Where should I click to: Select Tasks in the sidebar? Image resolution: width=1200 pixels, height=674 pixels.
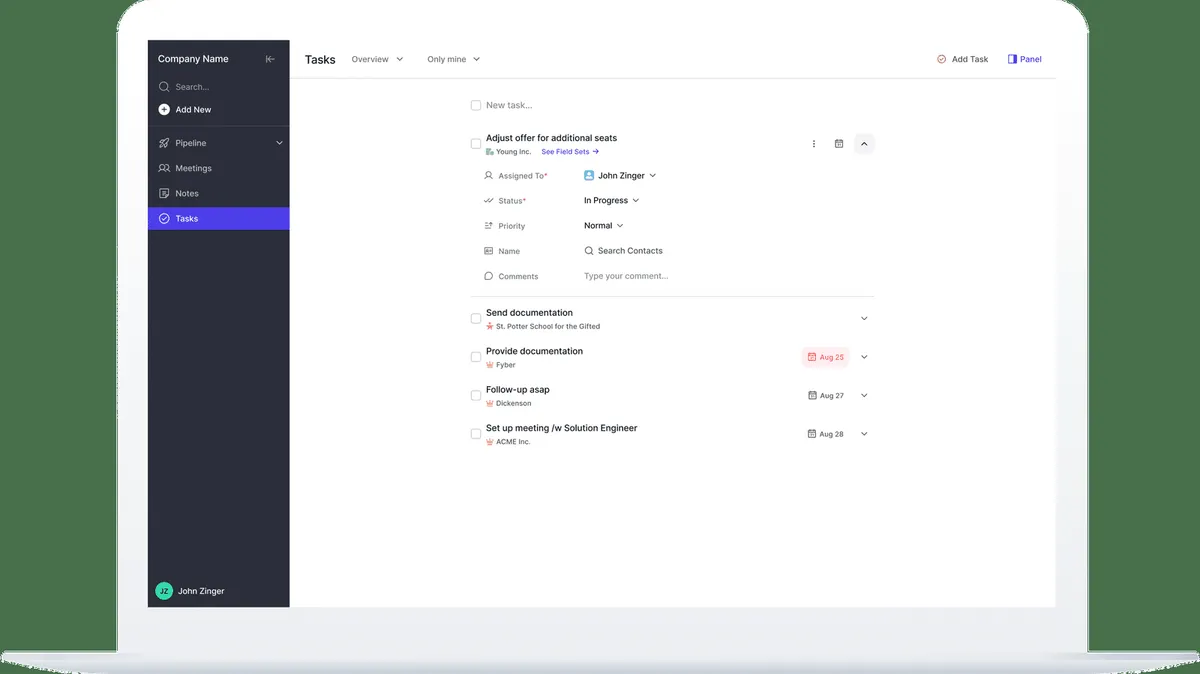coord(218,218)
